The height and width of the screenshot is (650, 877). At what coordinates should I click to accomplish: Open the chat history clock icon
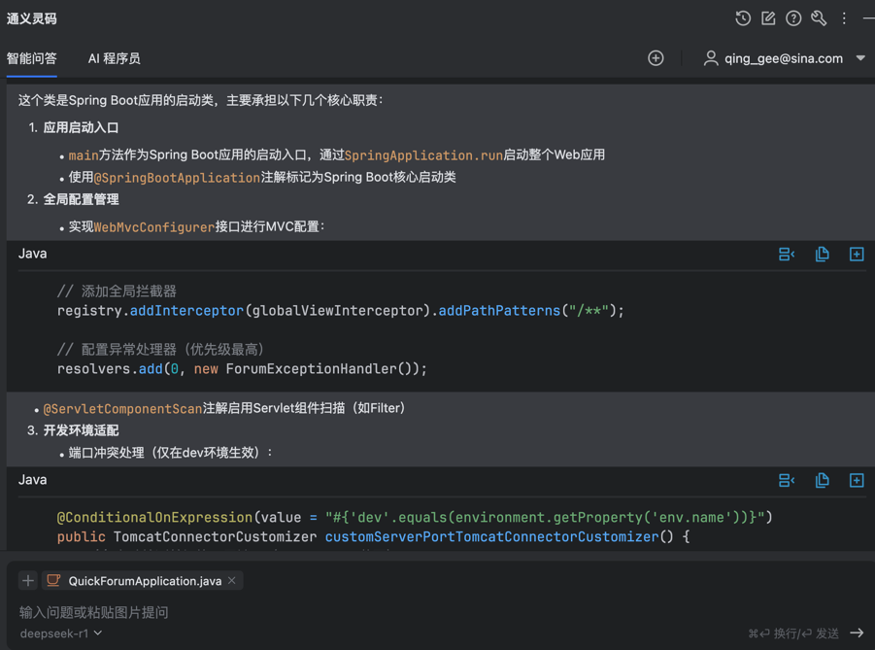(743, 18)
